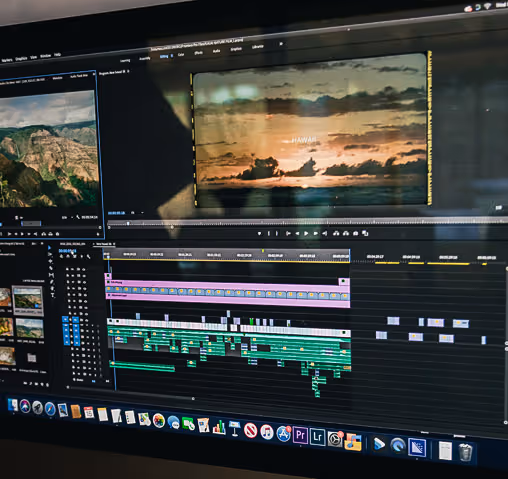
Task: Step forward one frame in Program monitor
Action: [315, 234]
